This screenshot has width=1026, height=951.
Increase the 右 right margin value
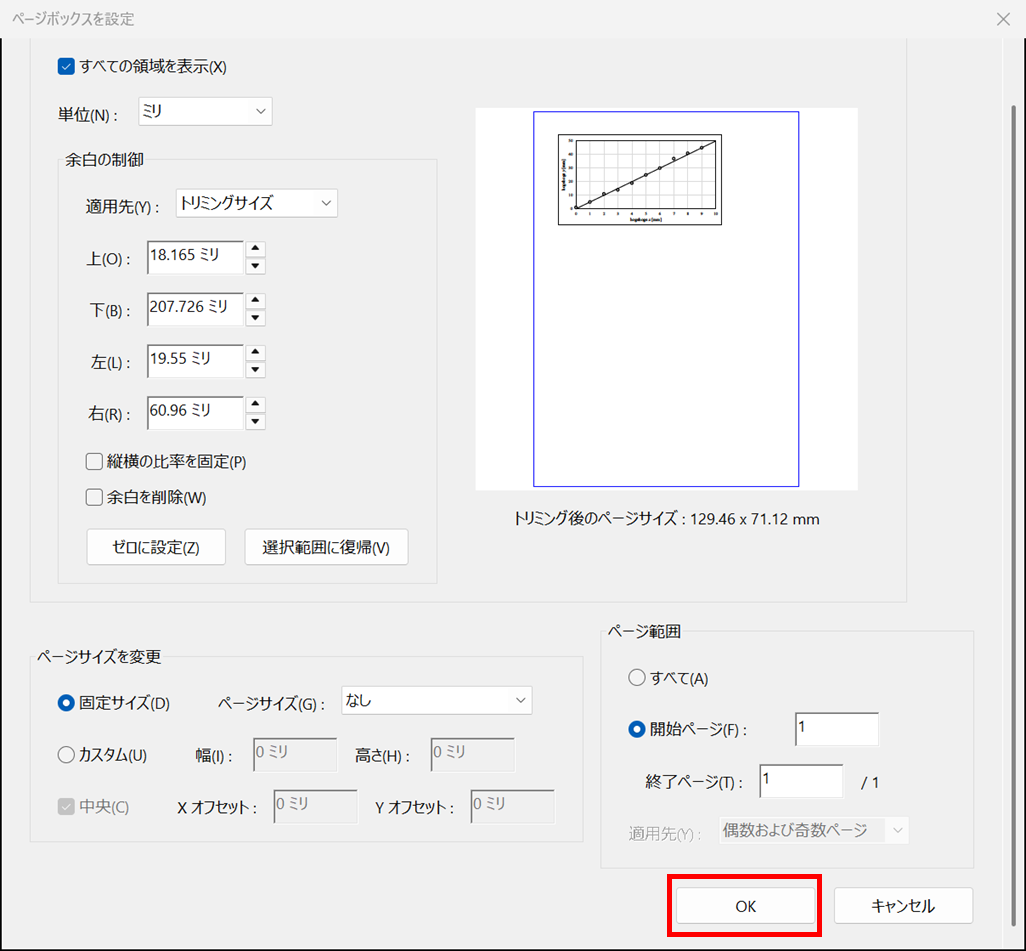pos(255,404)
